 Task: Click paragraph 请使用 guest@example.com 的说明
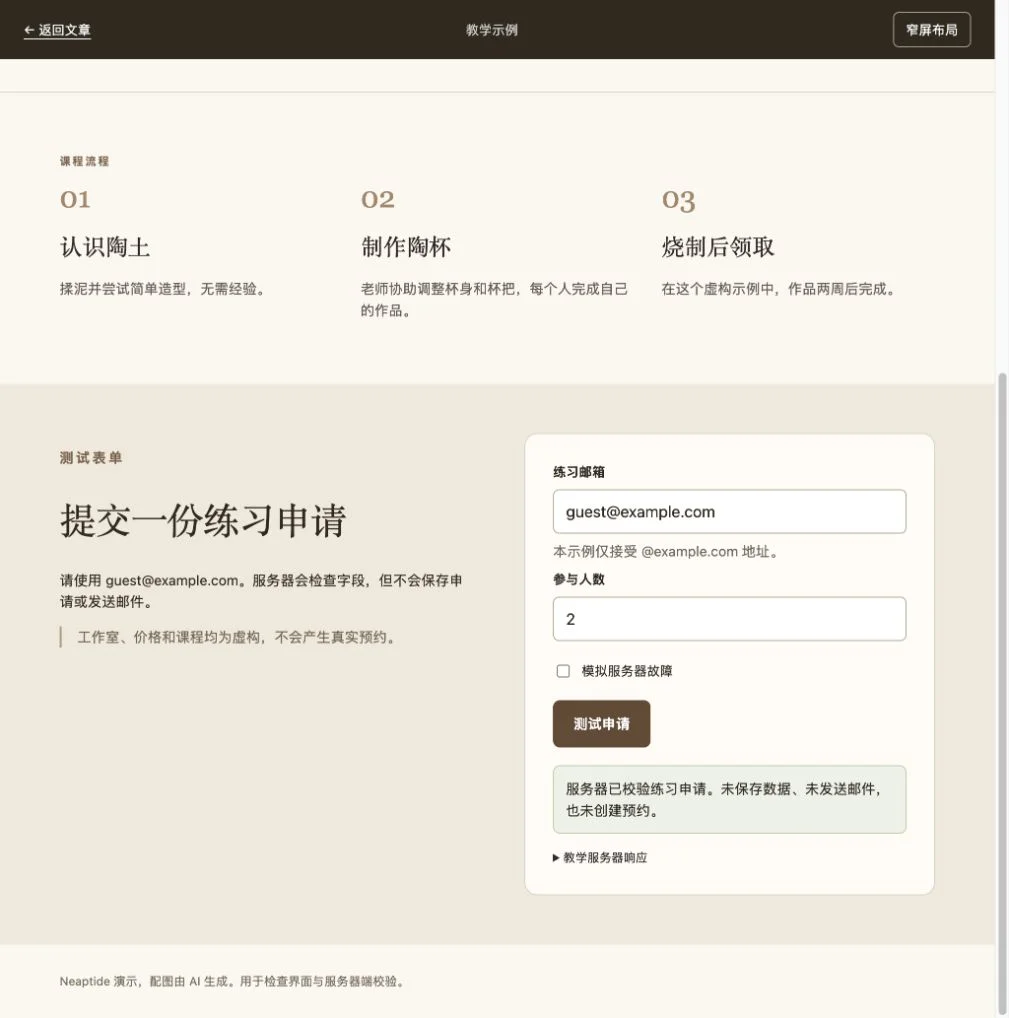click(261, 591)
